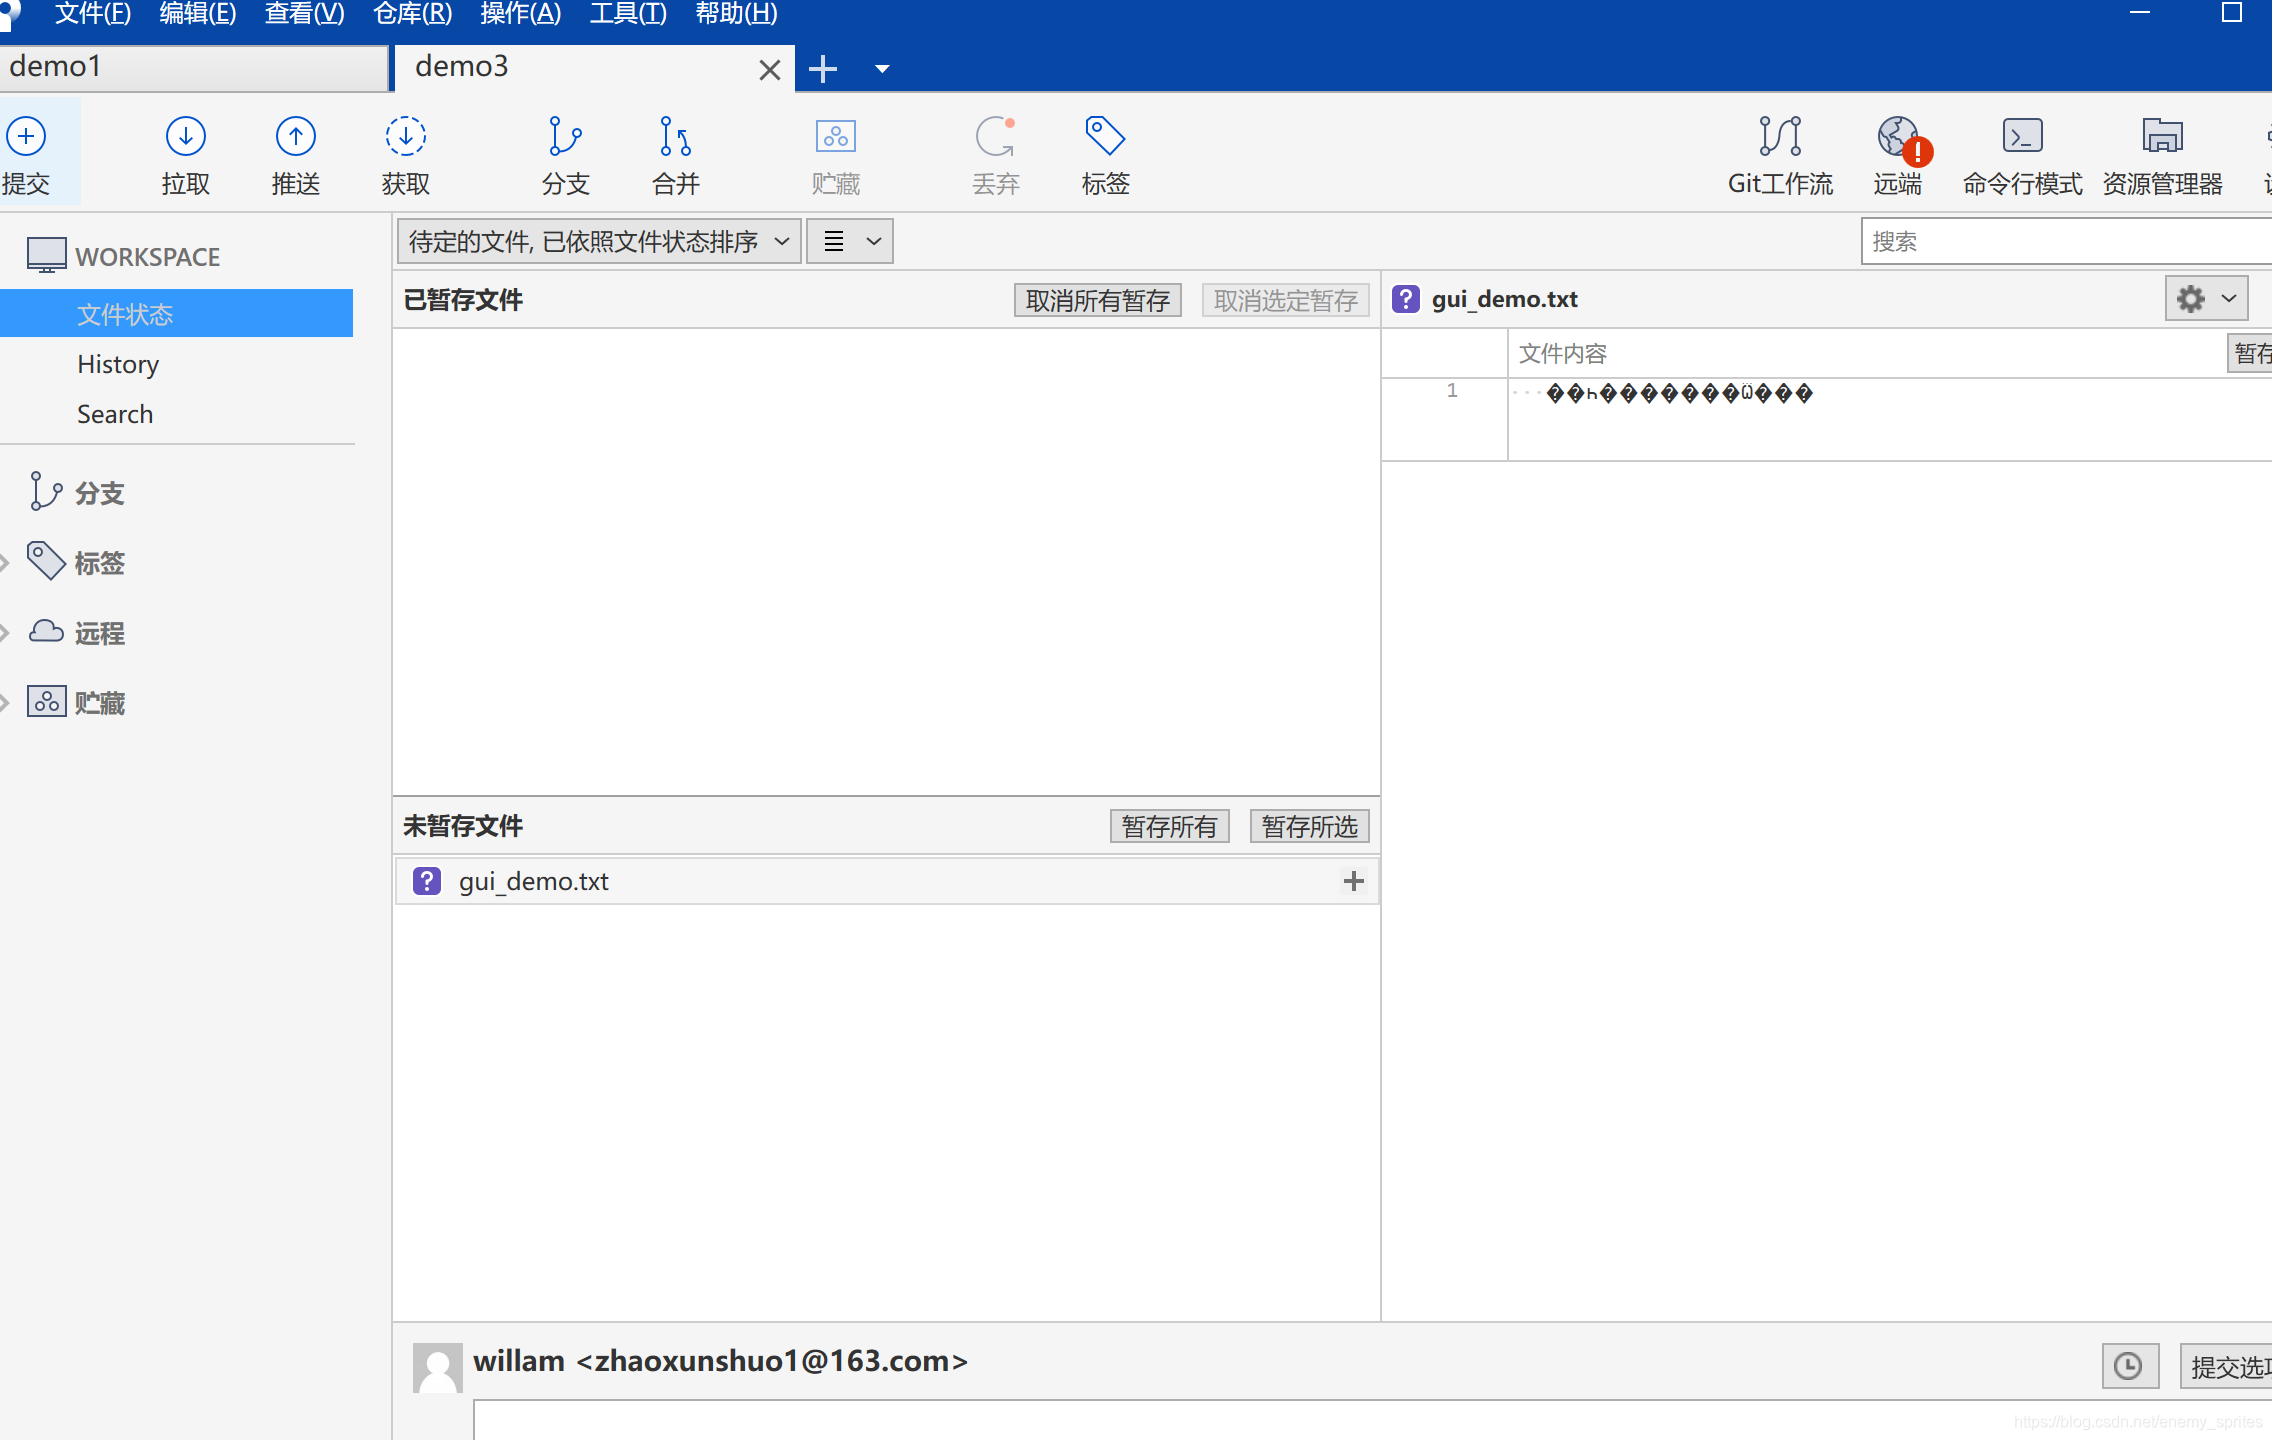
Task: Click the 拉取 (Pull) toolbar icon
Action: 185,154
